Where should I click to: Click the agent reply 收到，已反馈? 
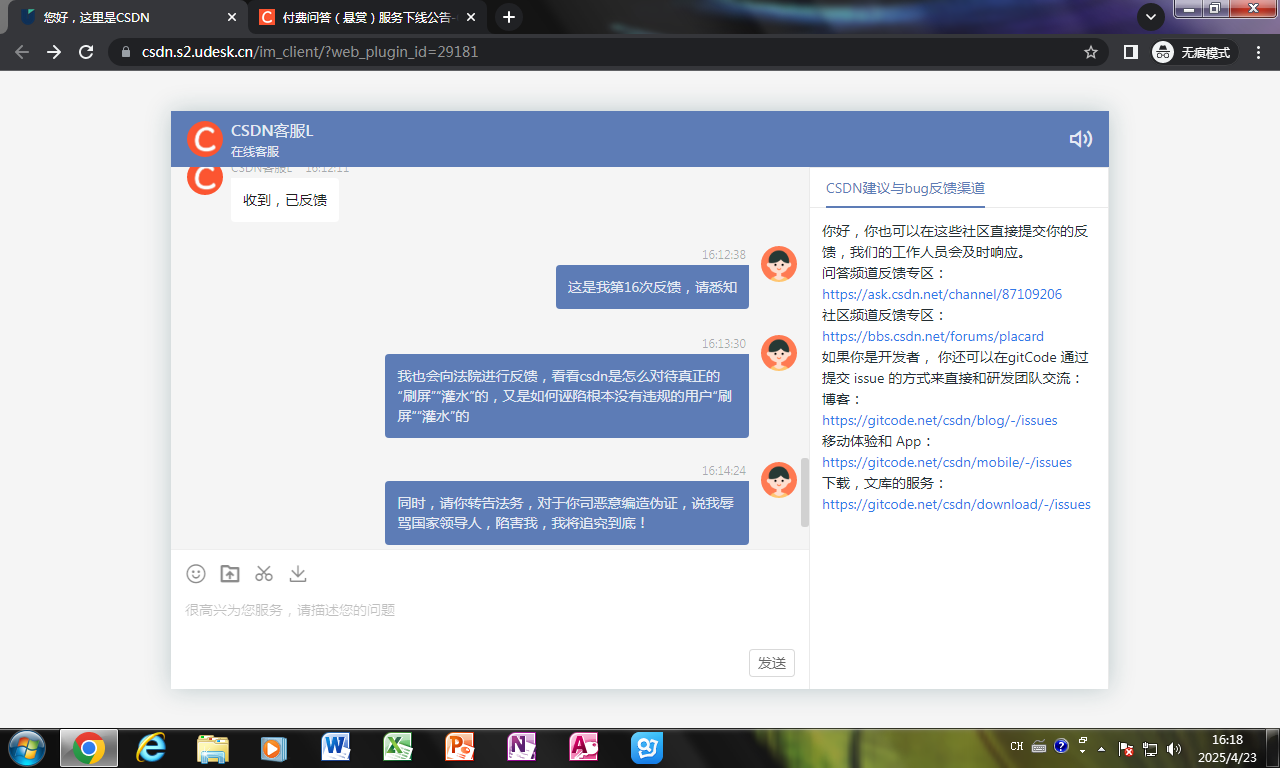click(285, 200)
